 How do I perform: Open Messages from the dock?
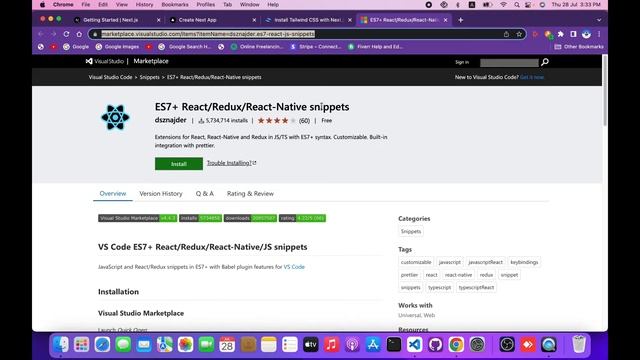(123, 344)
